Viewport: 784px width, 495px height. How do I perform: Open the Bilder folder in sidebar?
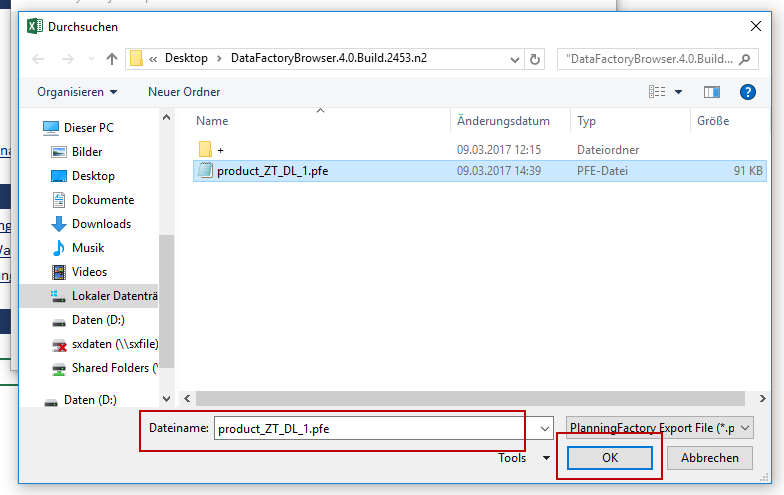[87, 152]
